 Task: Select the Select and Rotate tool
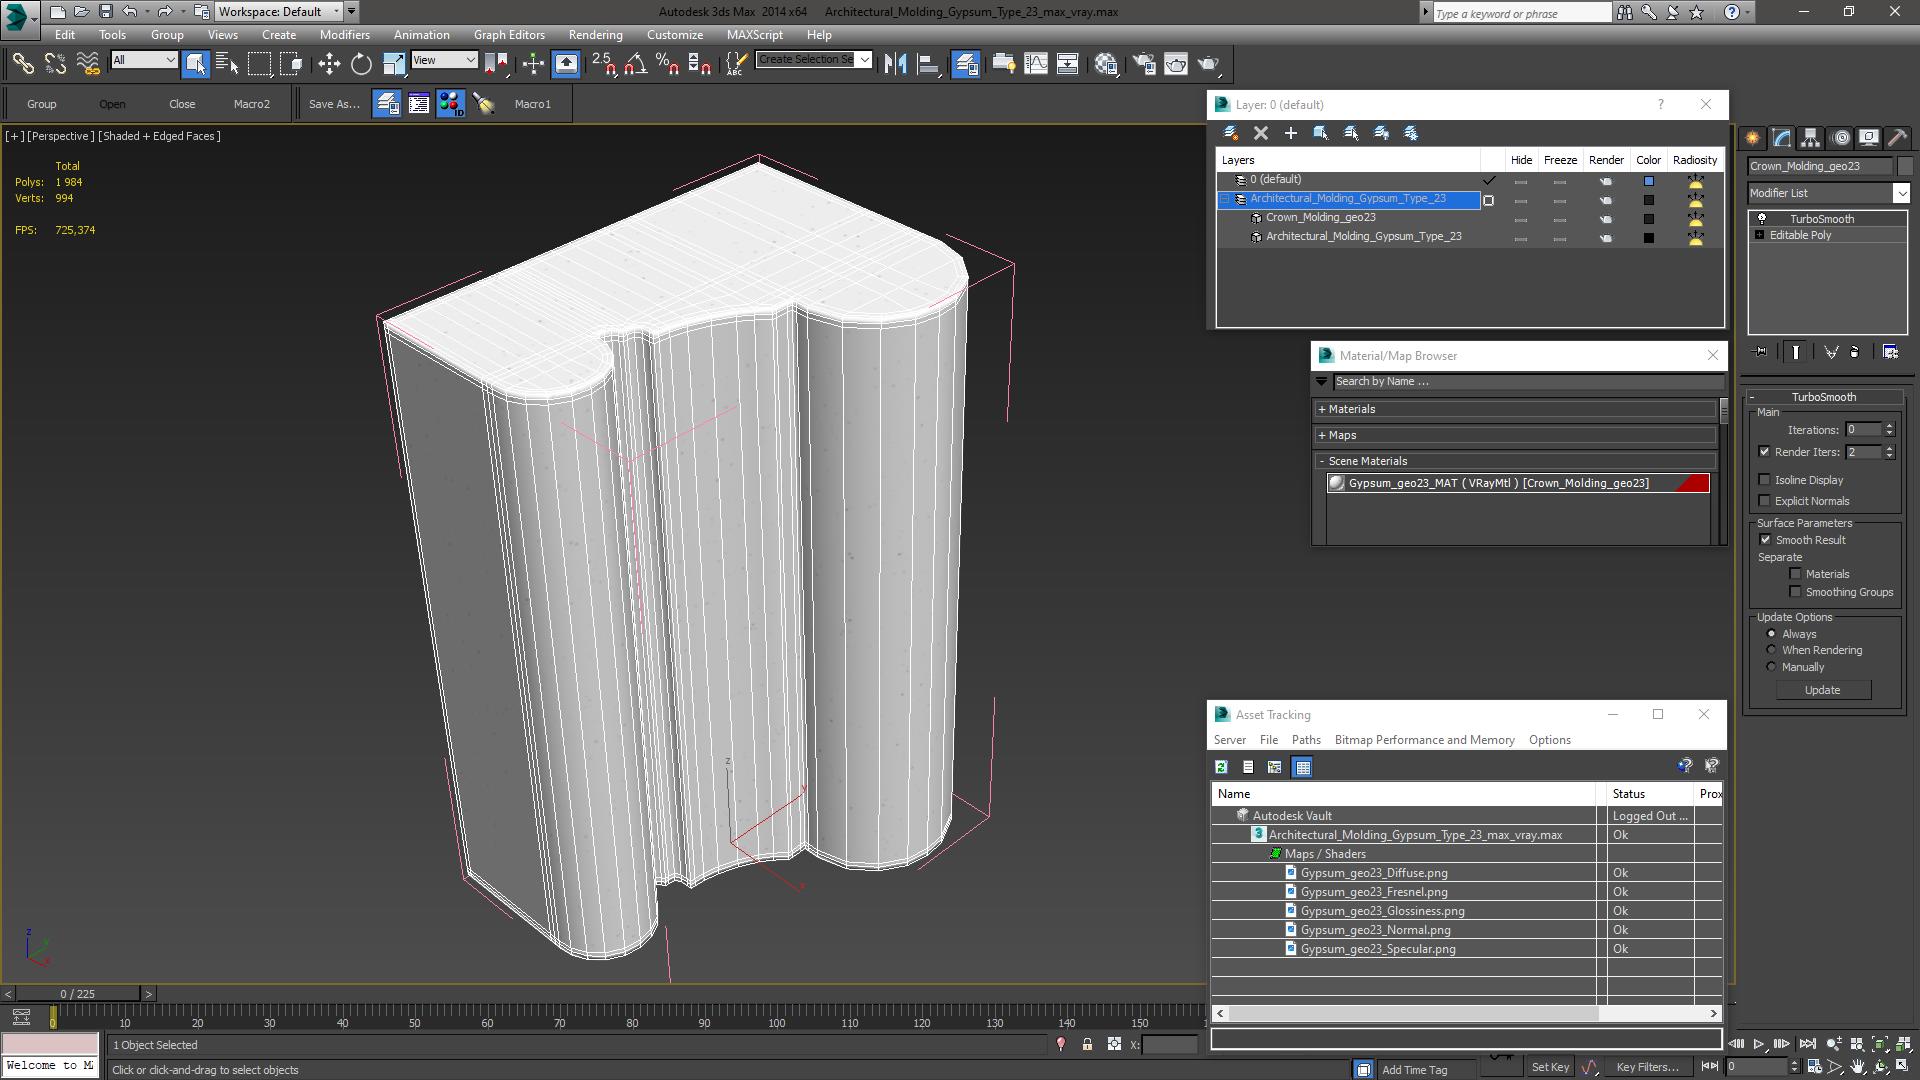tap(361, 64)
